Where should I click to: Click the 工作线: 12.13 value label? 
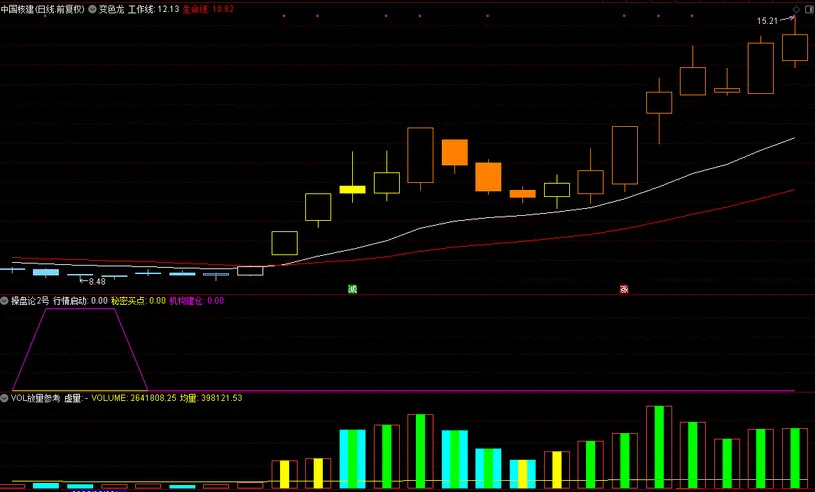coord(154,9)
